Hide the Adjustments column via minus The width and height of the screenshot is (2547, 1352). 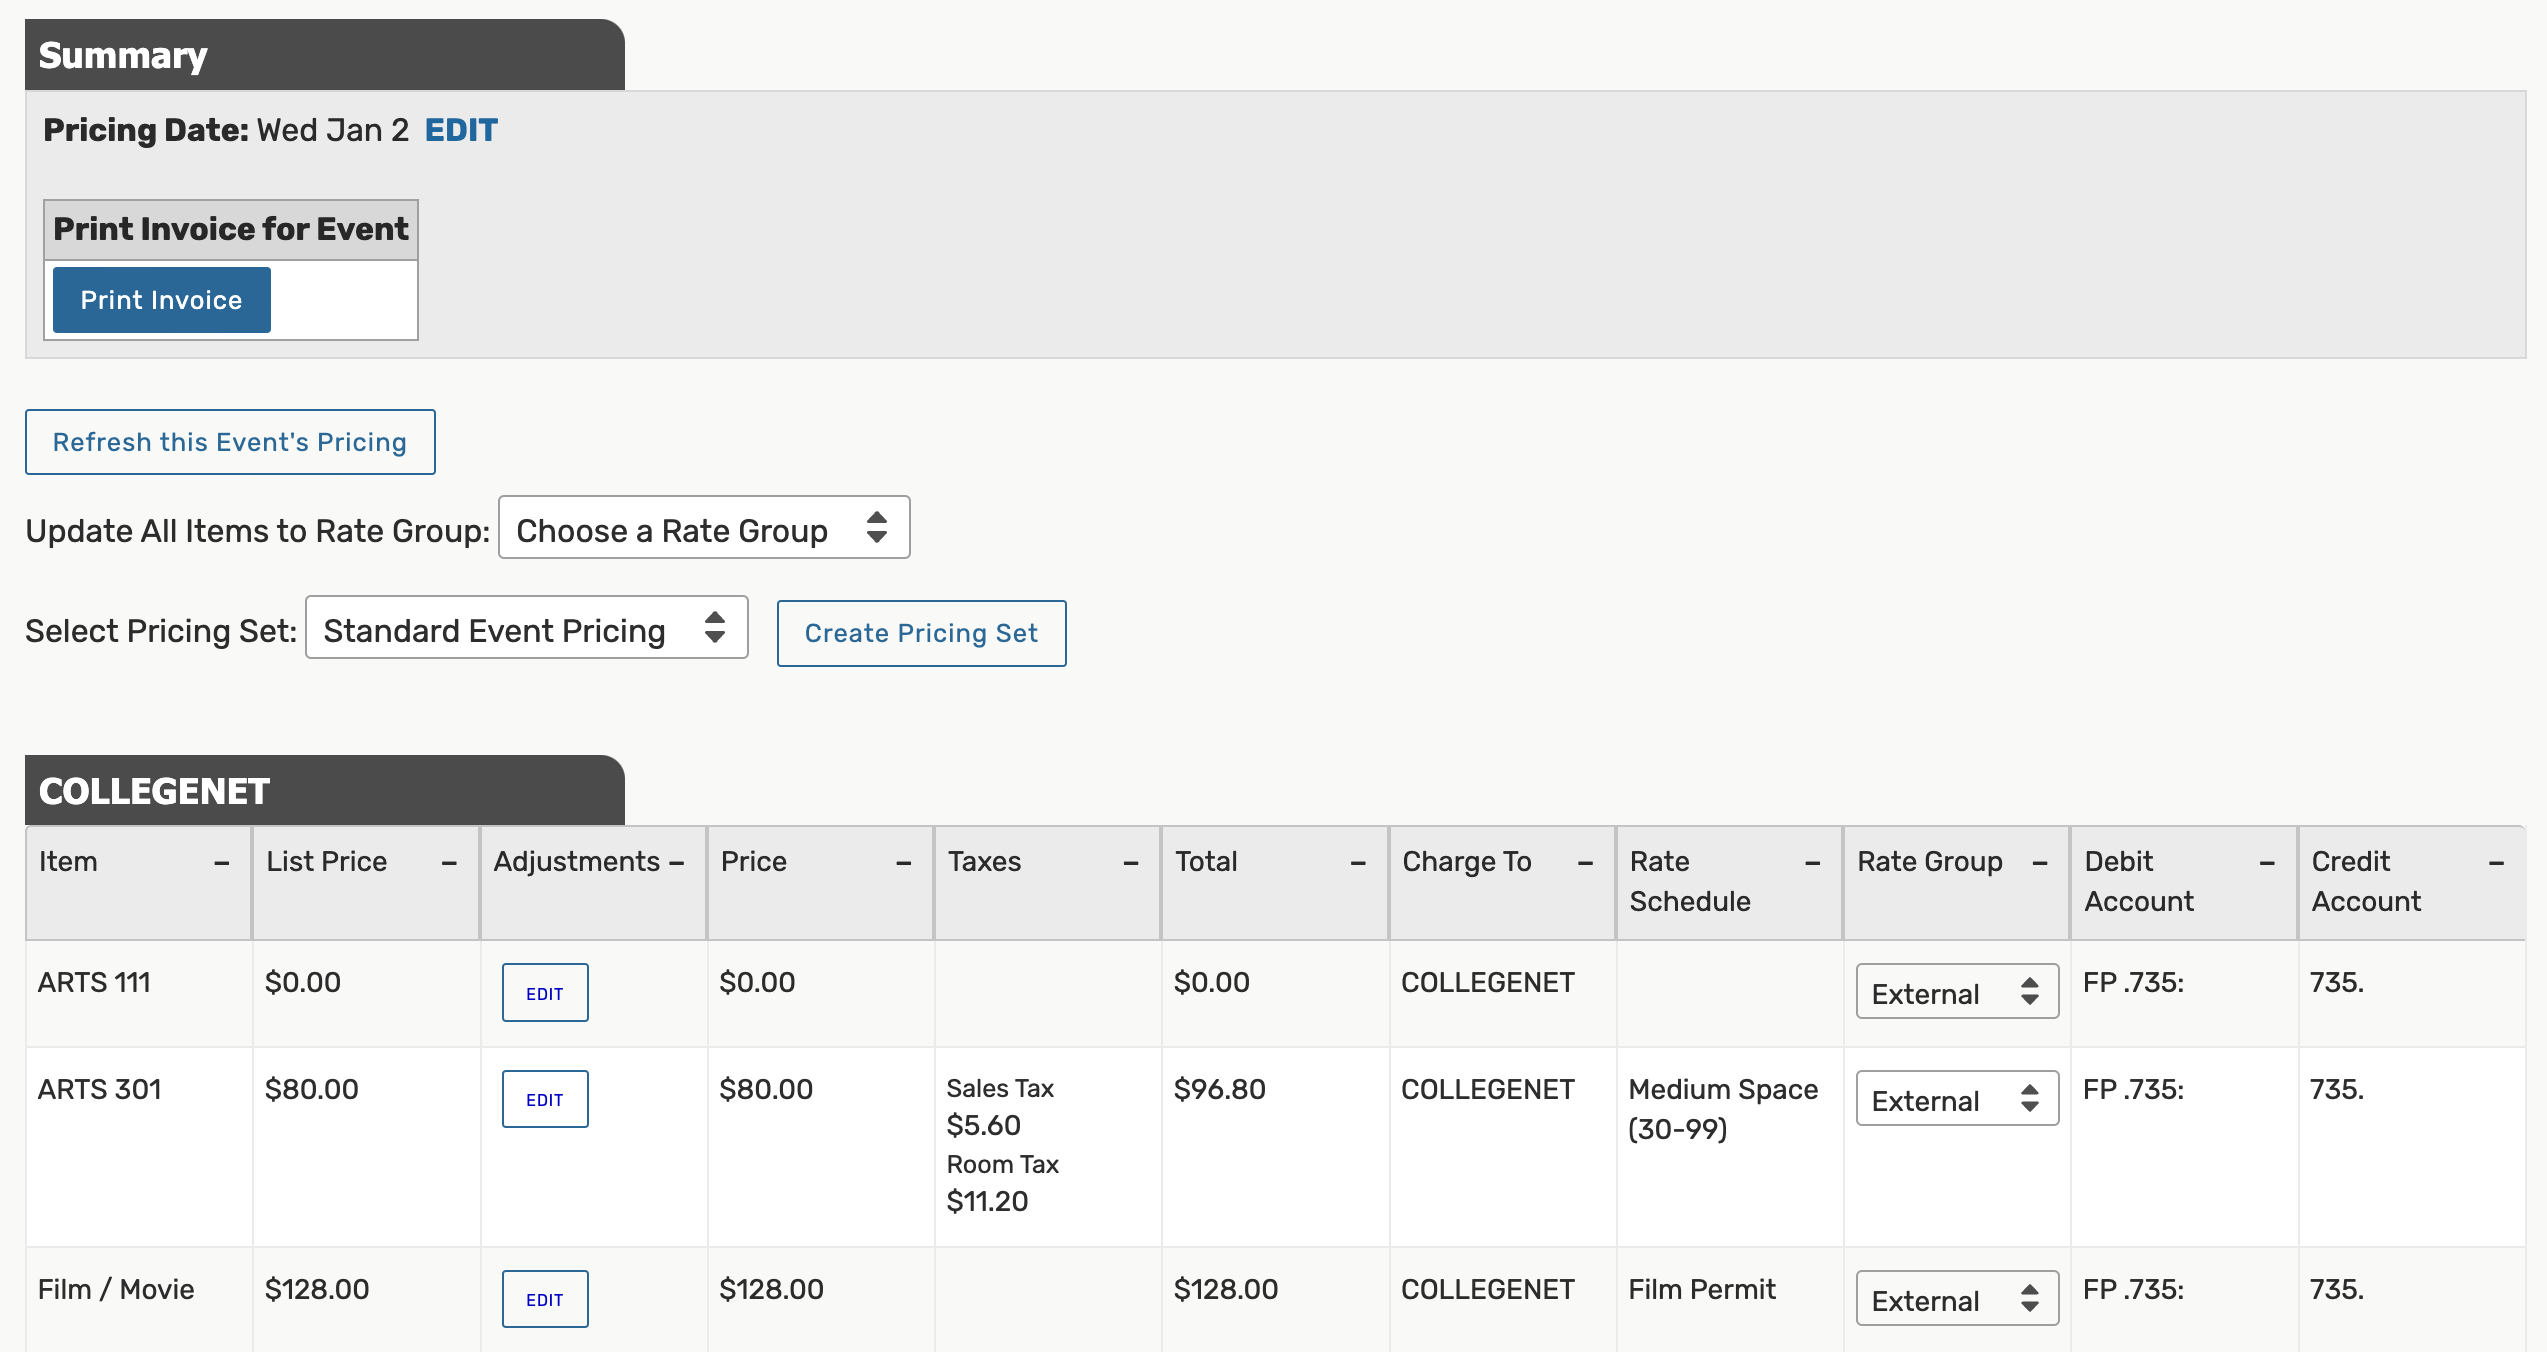point(677,863)
